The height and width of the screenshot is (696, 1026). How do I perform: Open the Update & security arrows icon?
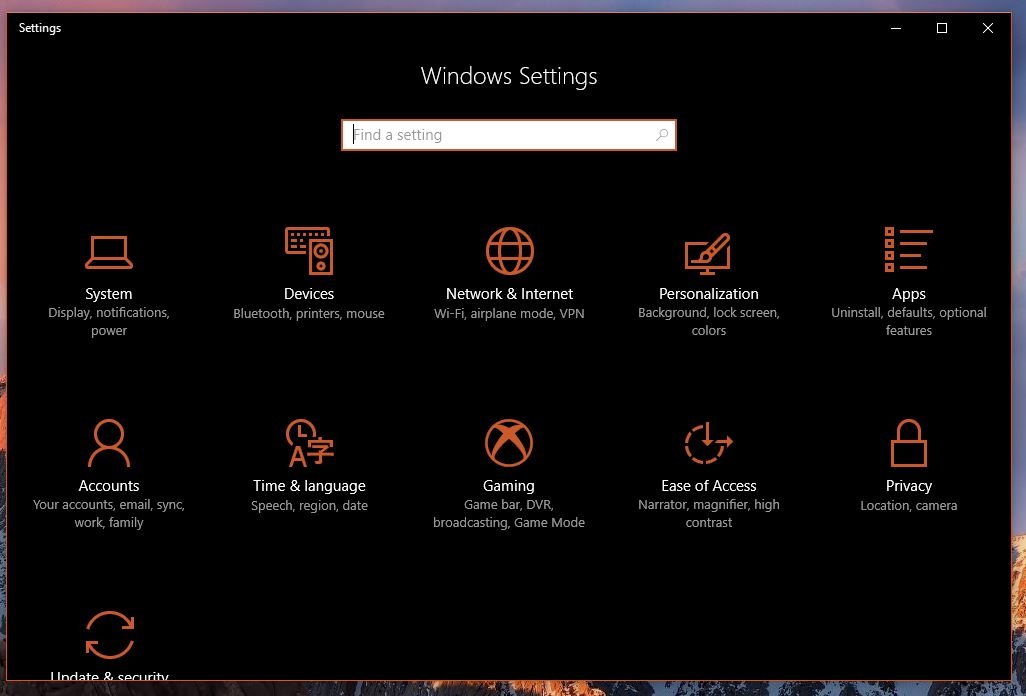click(x=110, y=635)
